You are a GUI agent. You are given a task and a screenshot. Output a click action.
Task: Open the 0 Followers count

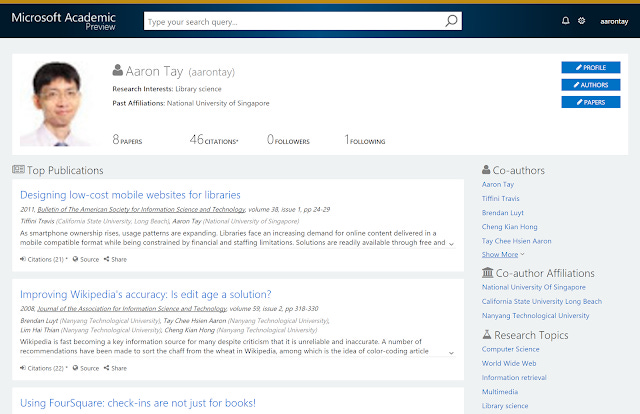288,140
